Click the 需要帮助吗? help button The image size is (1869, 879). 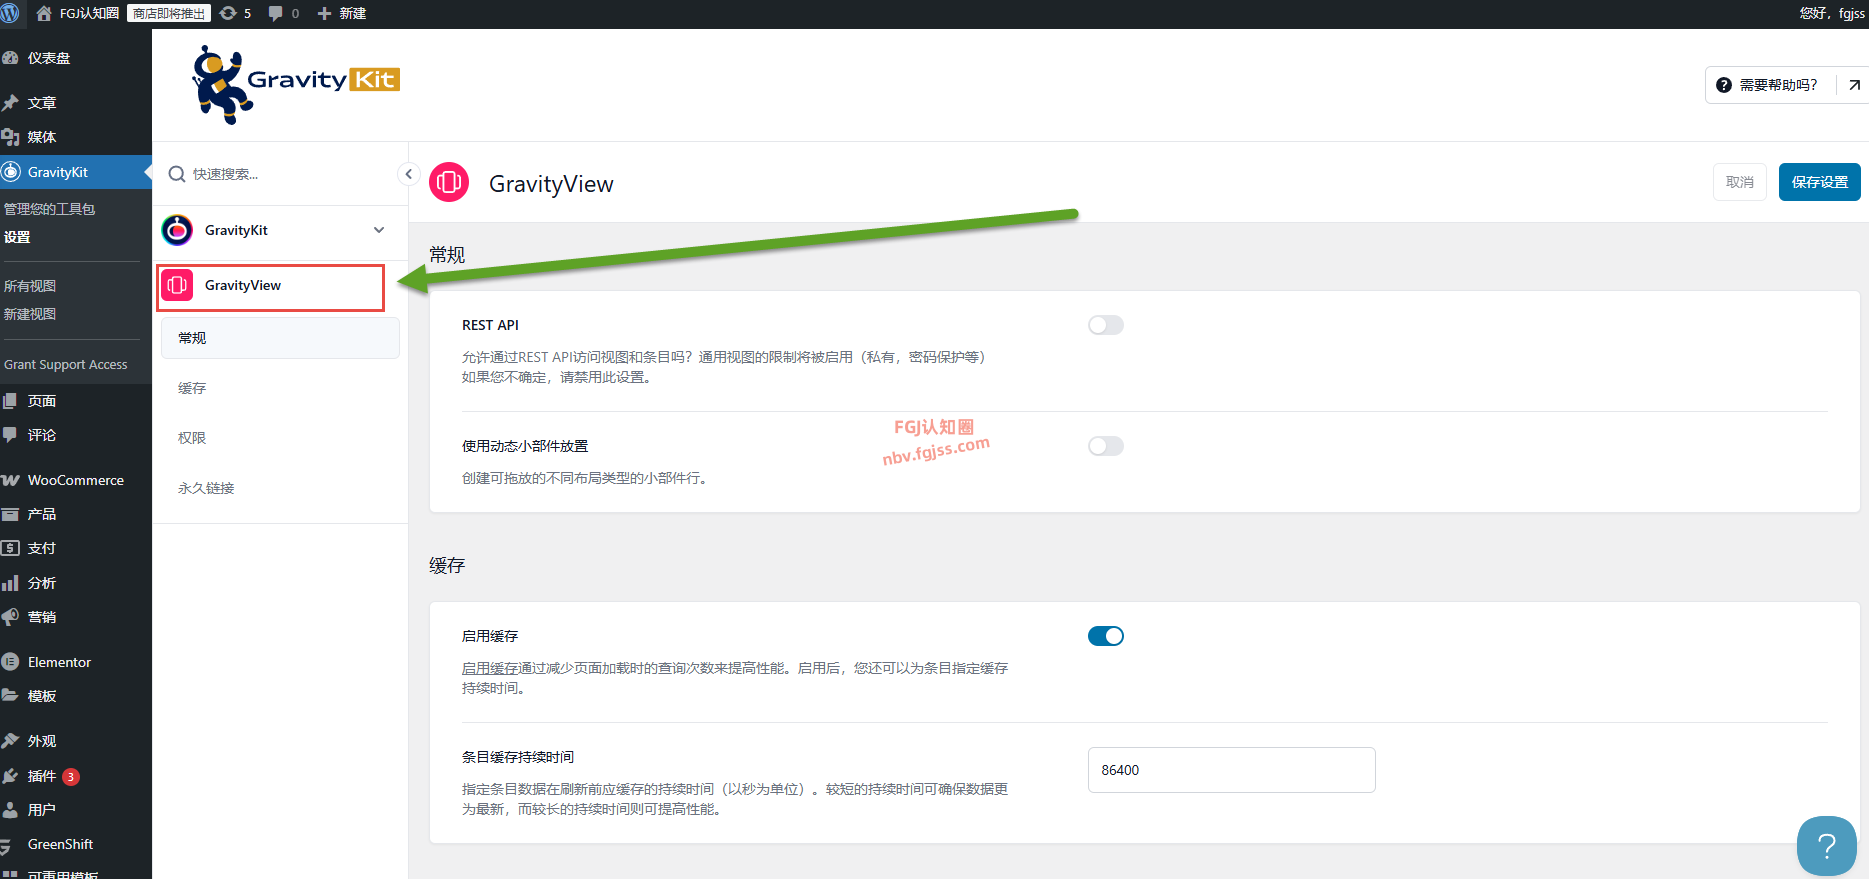1771,85
